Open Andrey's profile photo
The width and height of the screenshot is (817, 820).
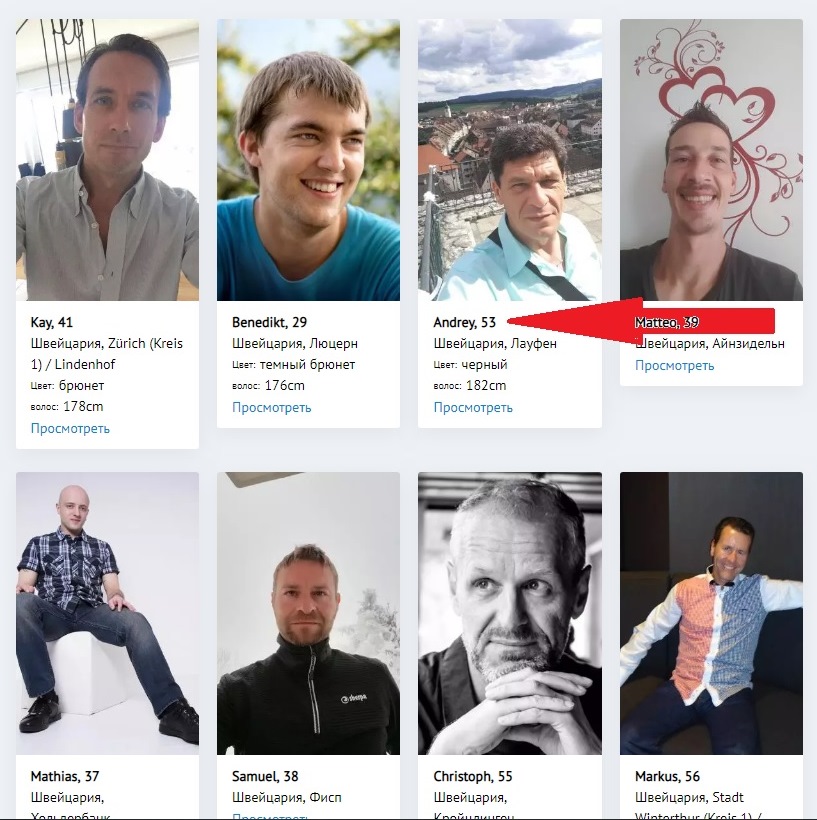[510, 160]
